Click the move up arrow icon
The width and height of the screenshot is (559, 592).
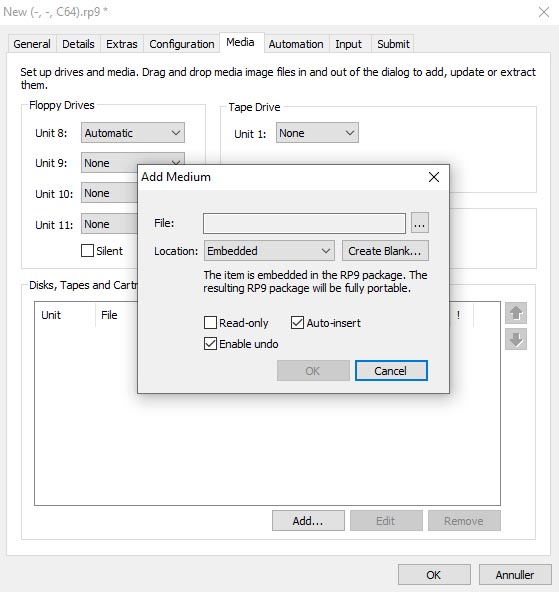tap(516, 313)
